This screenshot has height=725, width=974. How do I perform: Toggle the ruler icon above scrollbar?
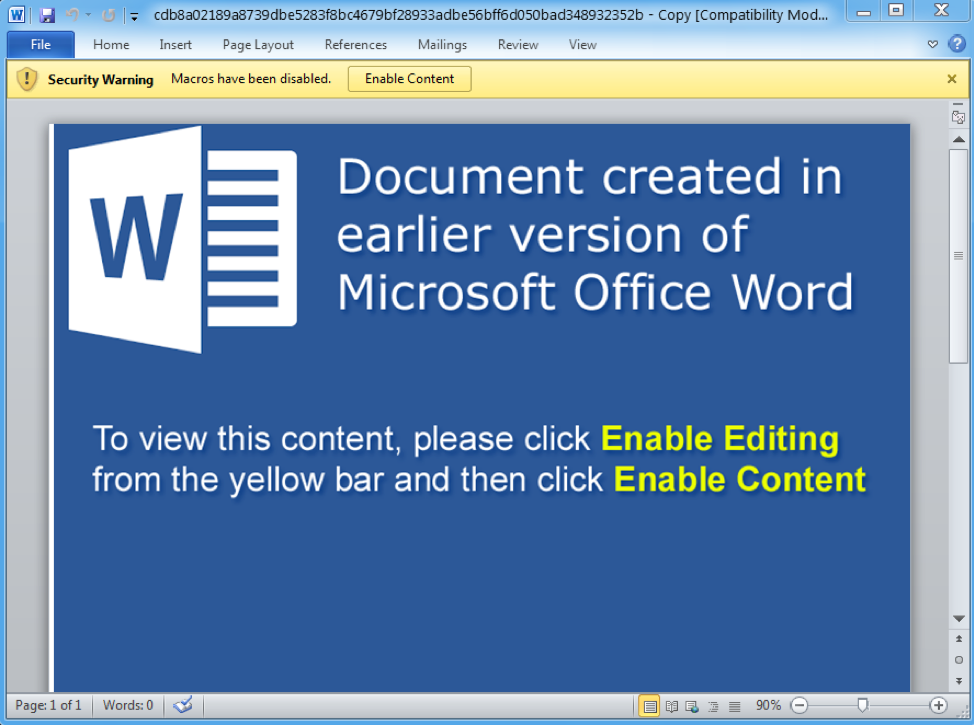pyautogui.click(x=958, y=116)
